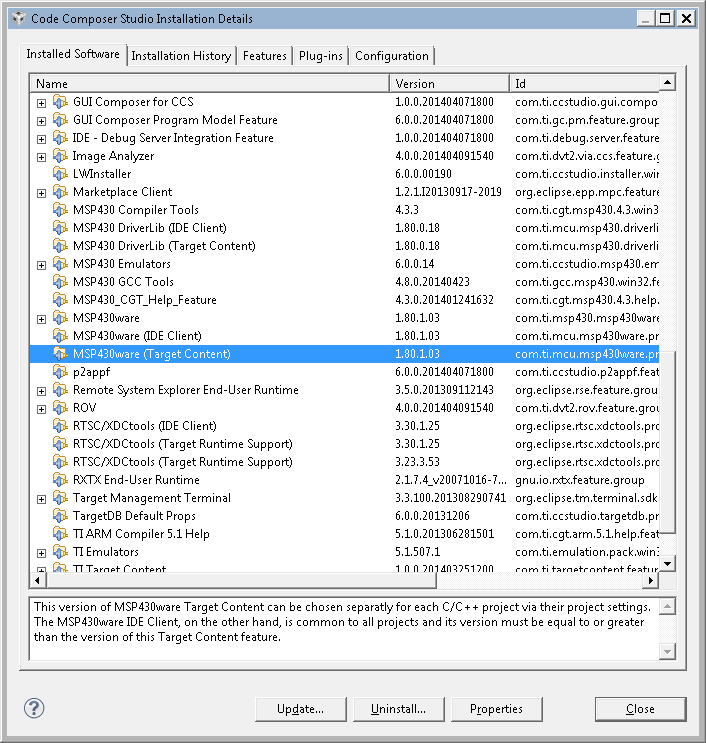This screenshot has width=706, height=743.
Task: Click the MSP430 GCC Tools icon
Action: [60, 282]
